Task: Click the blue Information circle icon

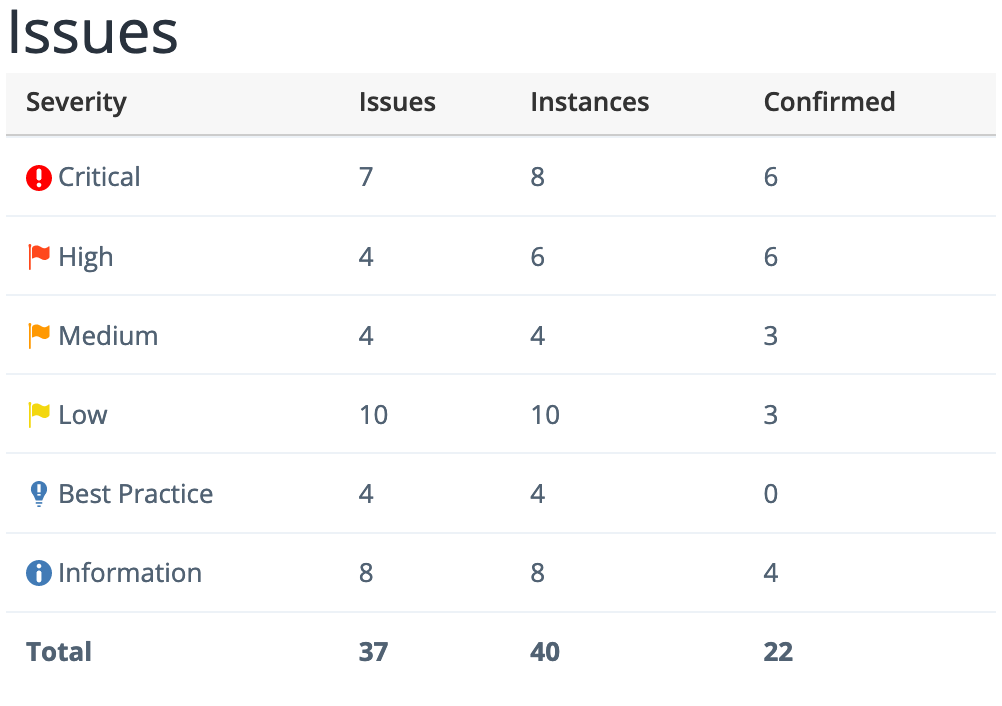Action: pos(38,573)
